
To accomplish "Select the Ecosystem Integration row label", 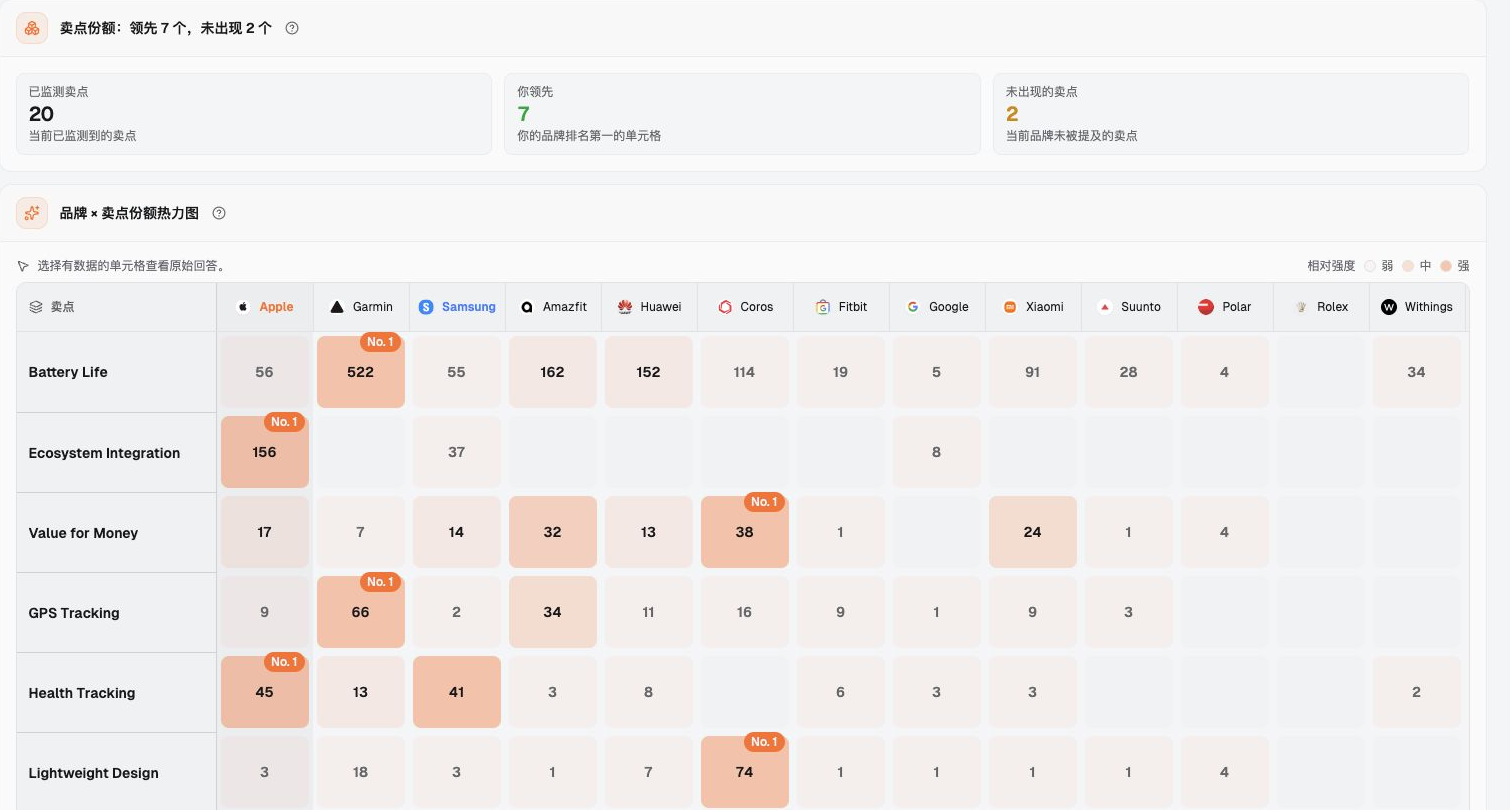I will (104, 453).
